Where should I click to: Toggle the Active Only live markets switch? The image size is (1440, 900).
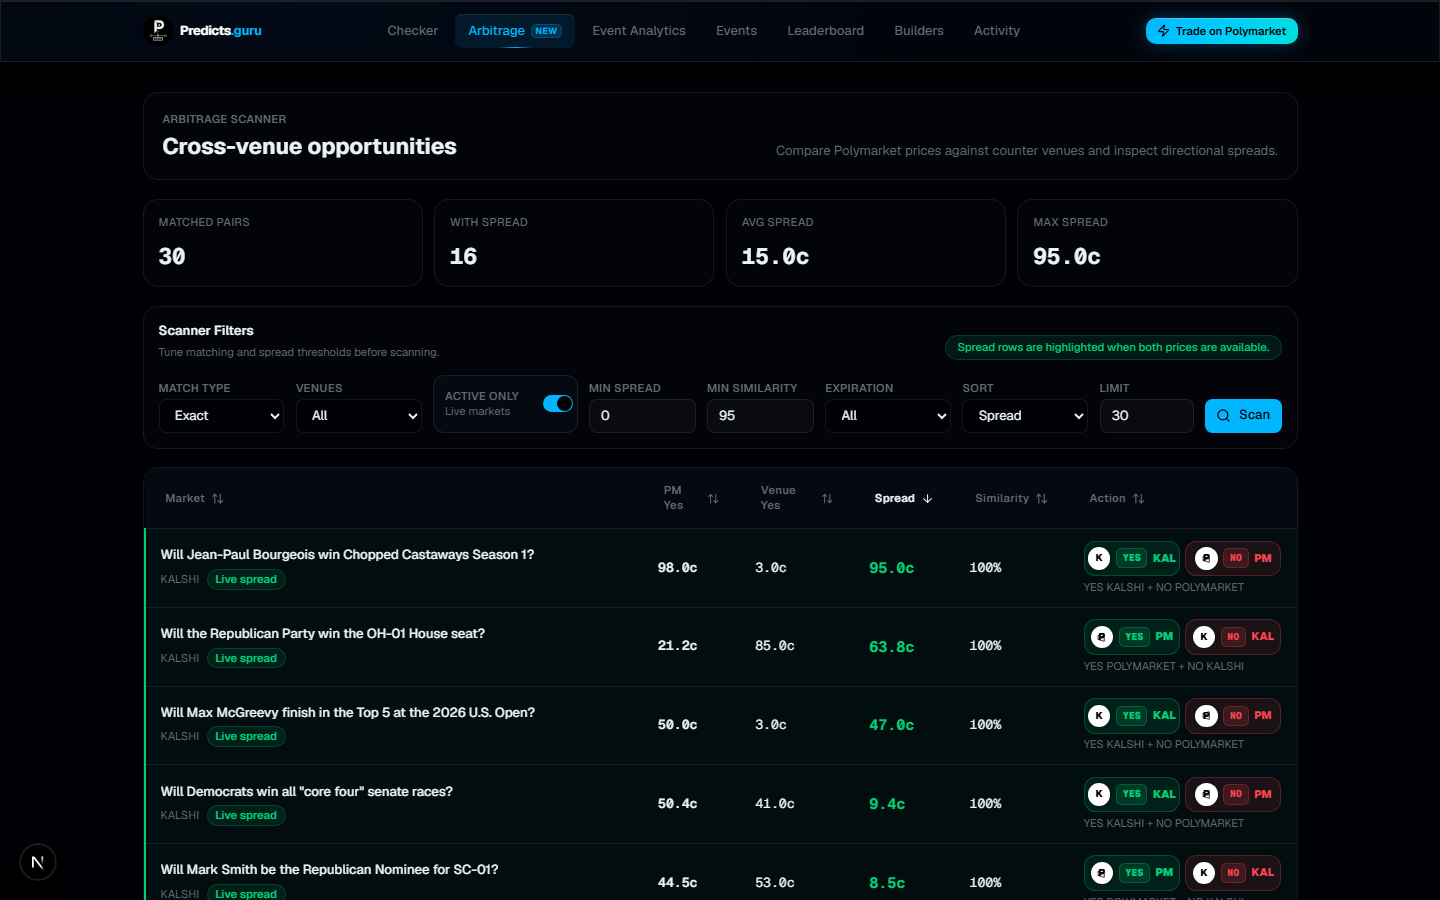[x=558, y=403]
